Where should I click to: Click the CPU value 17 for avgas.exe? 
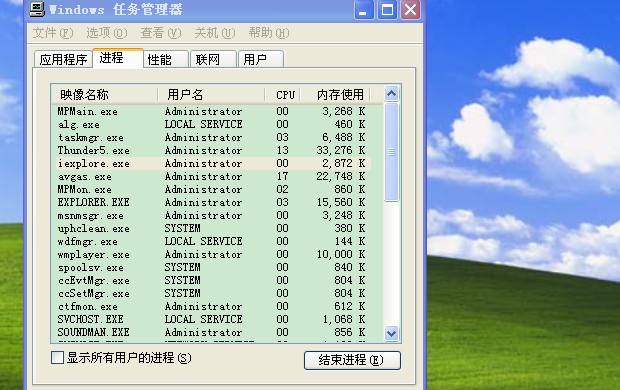pos(282,176)
